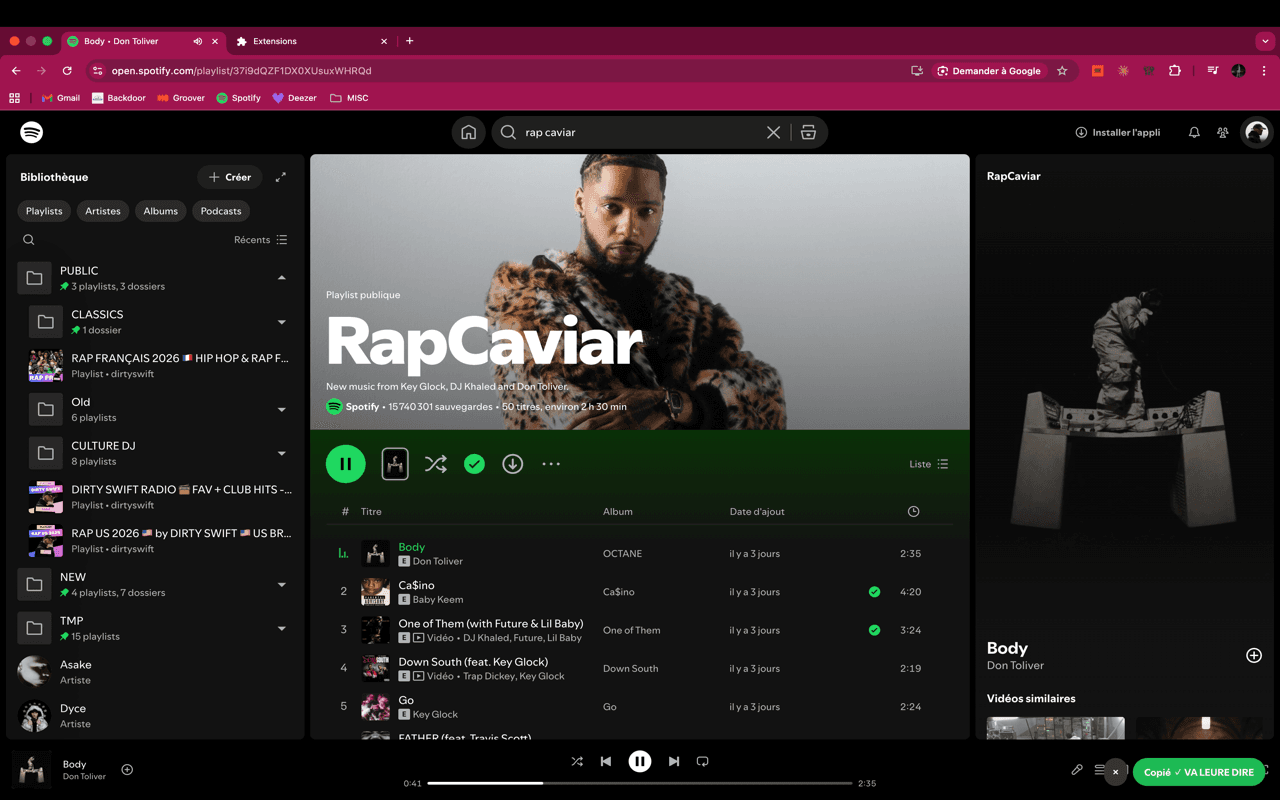Image resolution: width=1280 pixels, height=800 pixels.
Task: Sort by Date d'ajout column header
Action: [x=757, y=511]
